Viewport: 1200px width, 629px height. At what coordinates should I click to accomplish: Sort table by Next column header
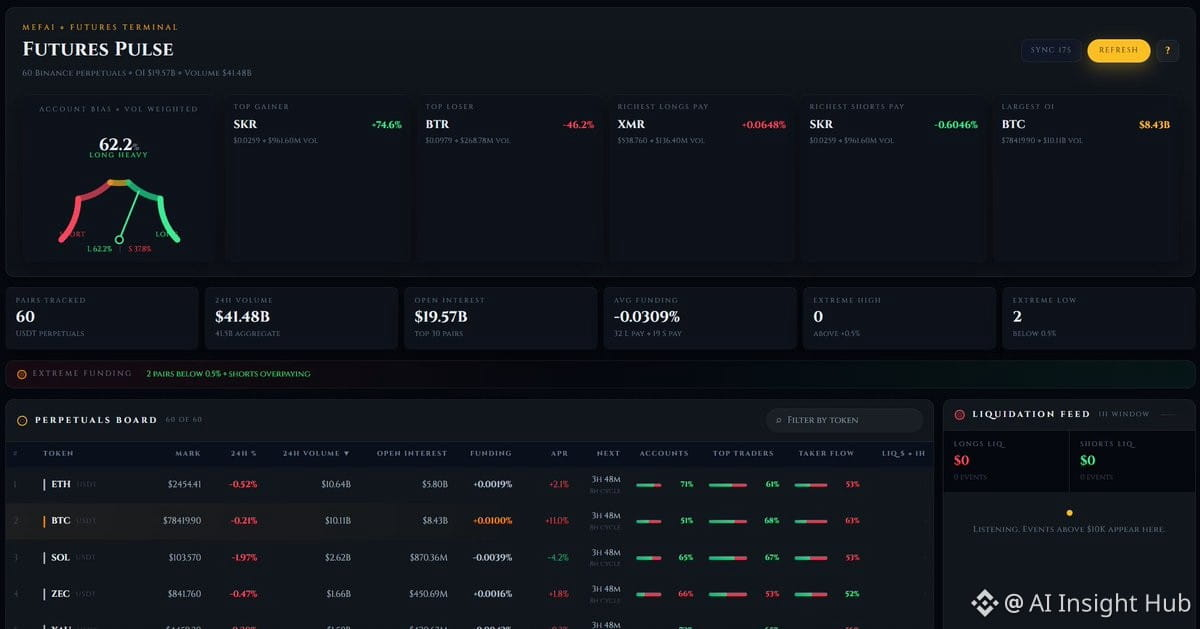(x=608, y=453)
